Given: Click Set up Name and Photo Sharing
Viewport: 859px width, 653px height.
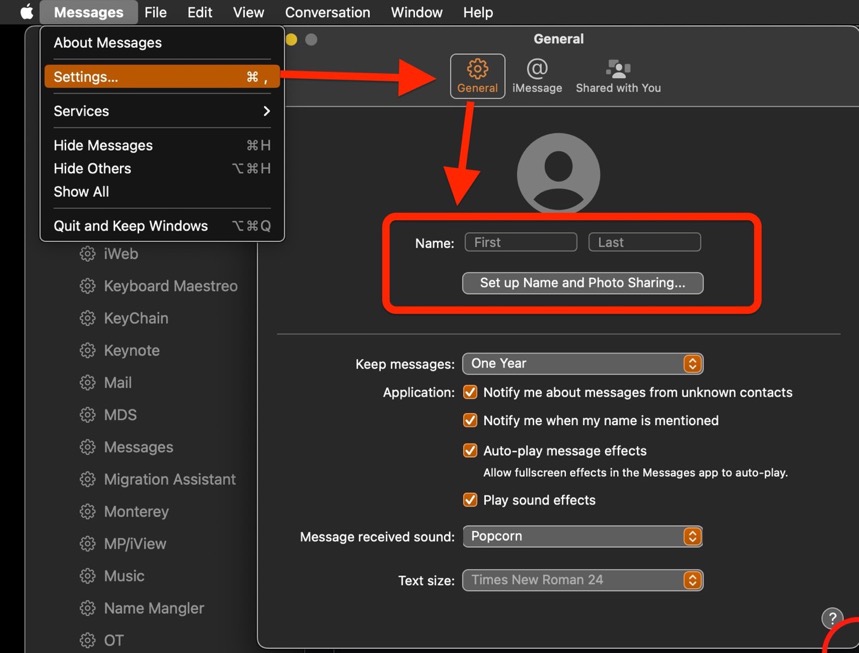Looking at the screenshot, I should (x=582, y=283).
